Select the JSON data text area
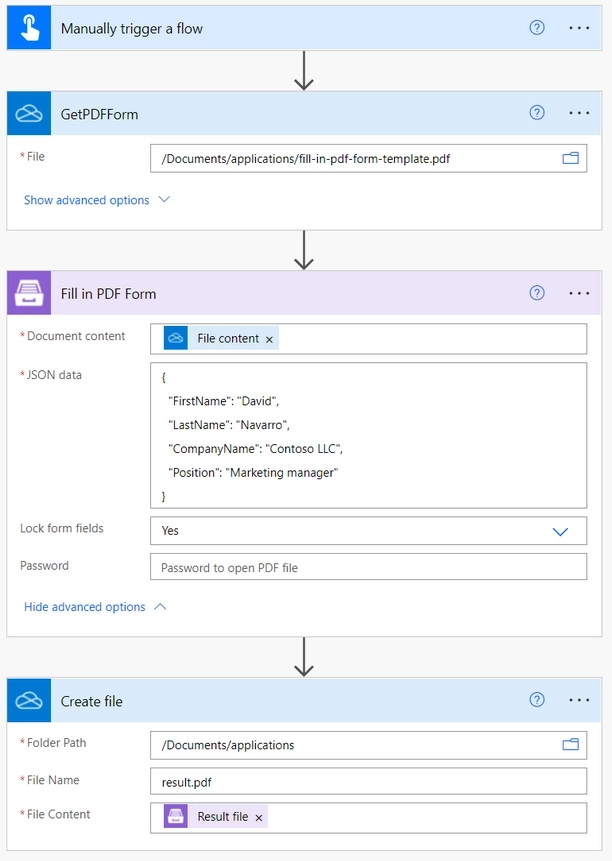Viewport: 612px width, 861px height. (x=370, y=435)
